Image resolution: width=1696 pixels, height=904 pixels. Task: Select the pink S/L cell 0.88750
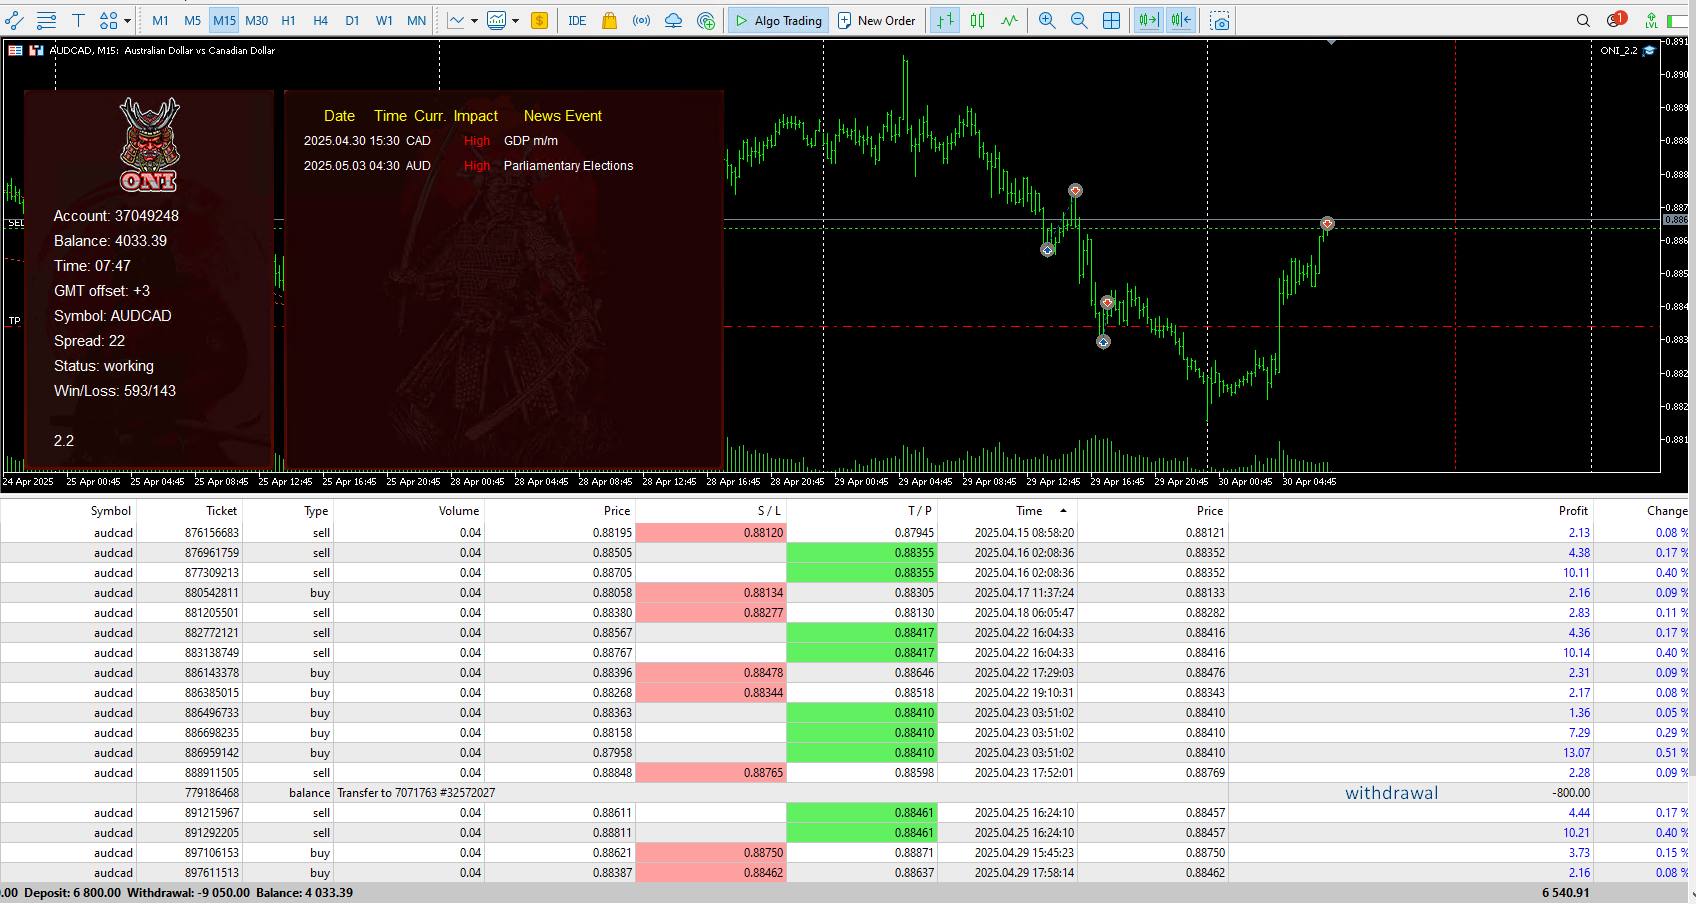point(711,853)
